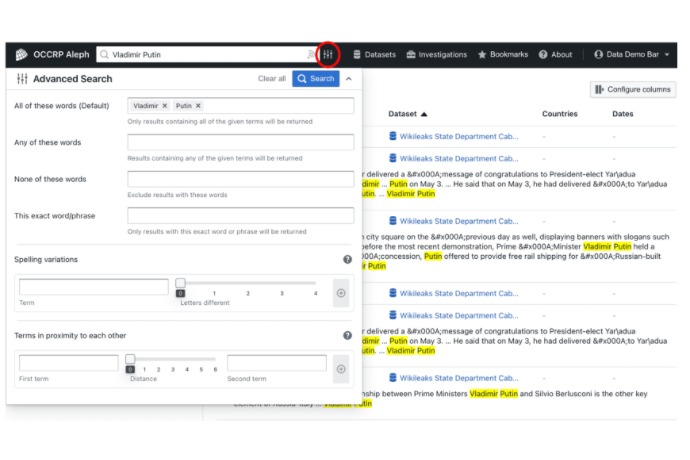Click the First term input field
The width and height of the screenshot is (690, 460).
pyautogui.click(x=69, y=363)
